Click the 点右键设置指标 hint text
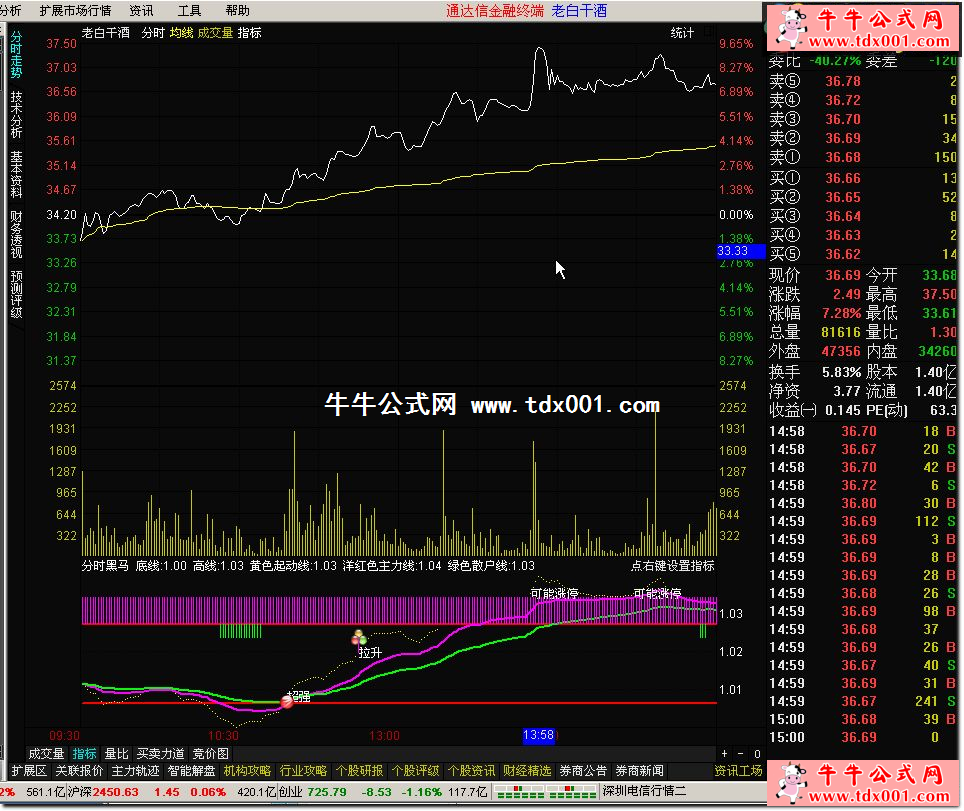Screen dimensions: 964x811 tap(673, 566)
